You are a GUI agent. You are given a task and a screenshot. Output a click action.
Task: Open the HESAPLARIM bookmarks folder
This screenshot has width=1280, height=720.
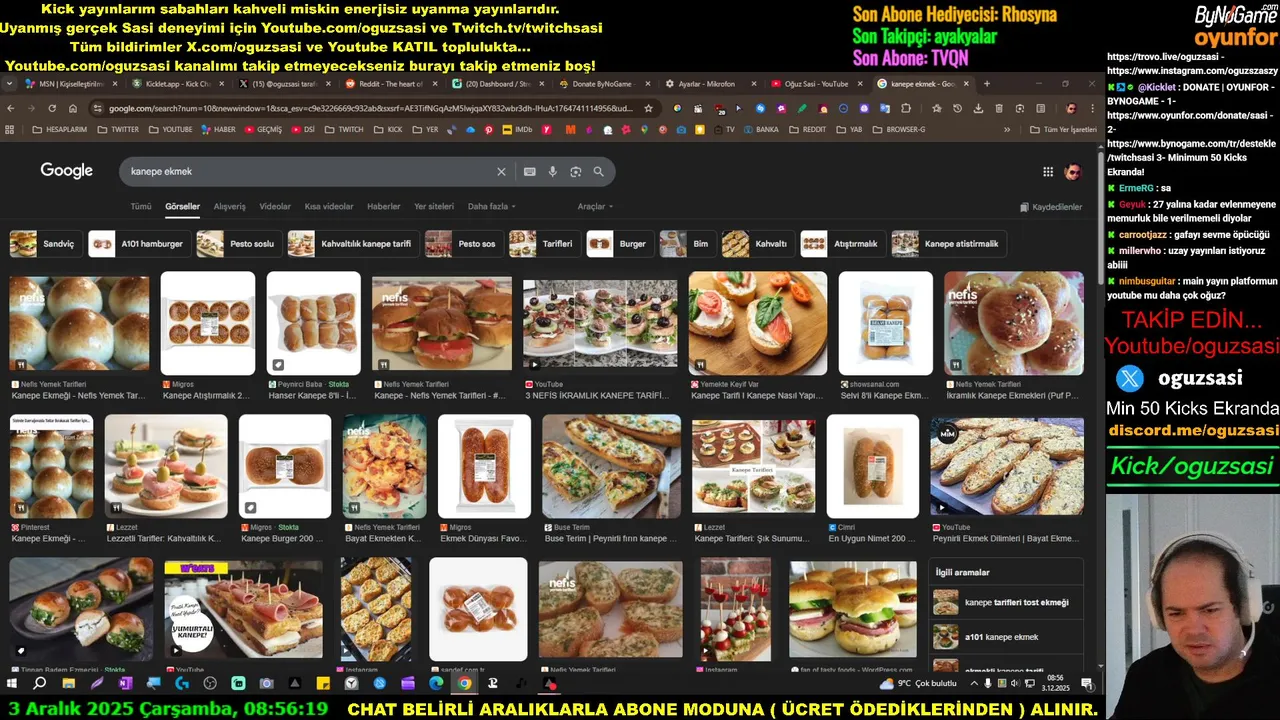click(59, 130)
